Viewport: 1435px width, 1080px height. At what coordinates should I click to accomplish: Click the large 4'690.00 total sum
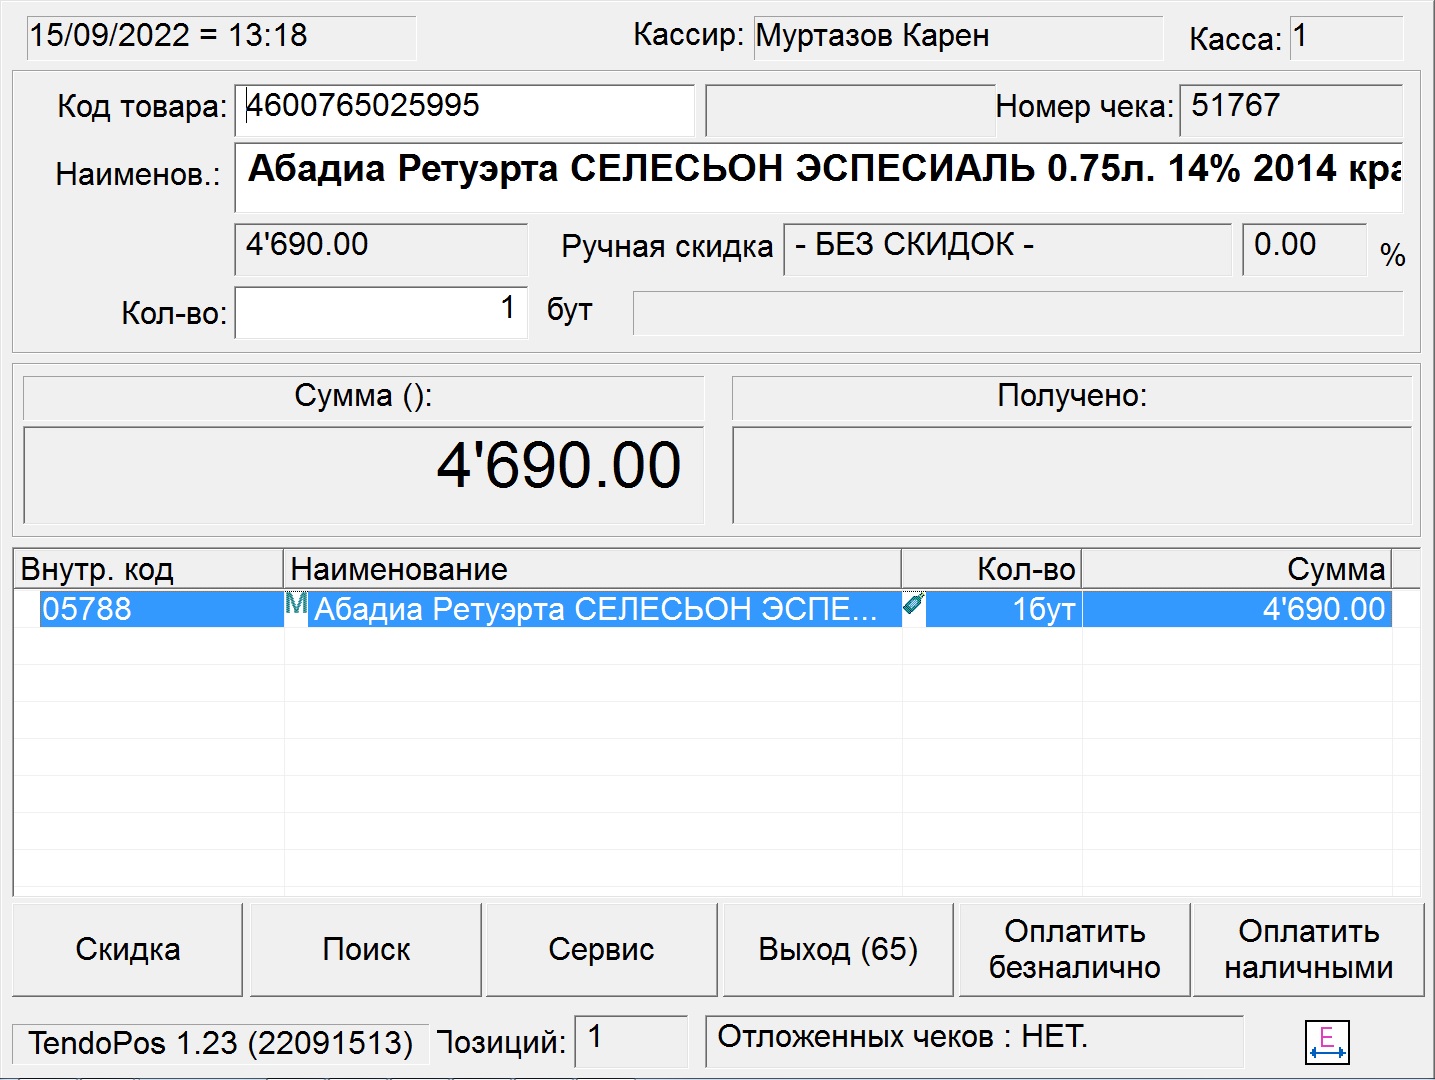pos(559,465)
